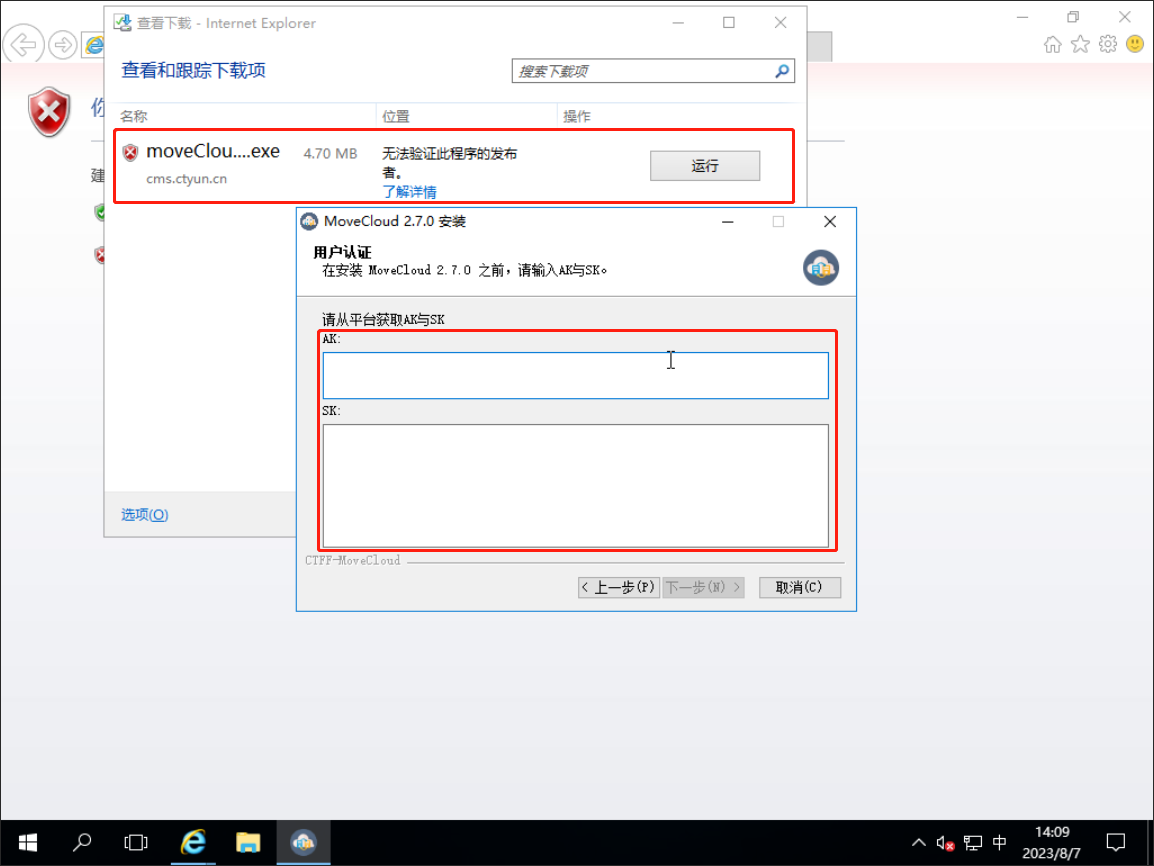Click inside the AK input field

(x=575, y=375)
